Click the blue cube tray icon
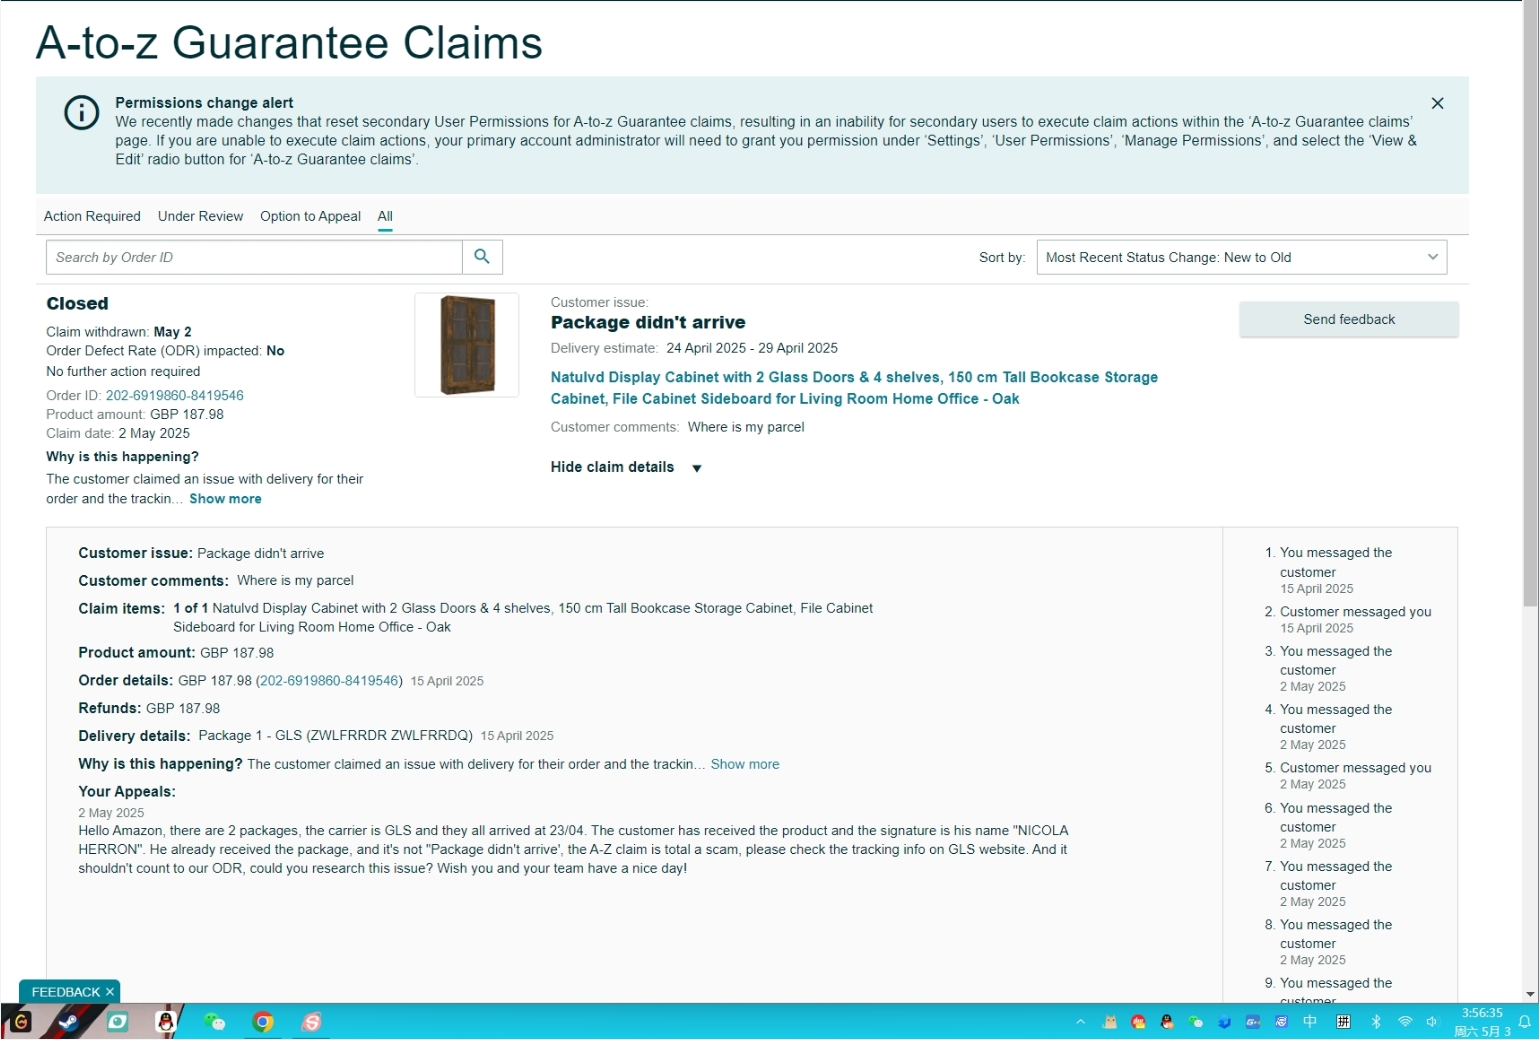Image resolution: width=1540 pixels, height=1040 pixels. coord(1225,1022)
